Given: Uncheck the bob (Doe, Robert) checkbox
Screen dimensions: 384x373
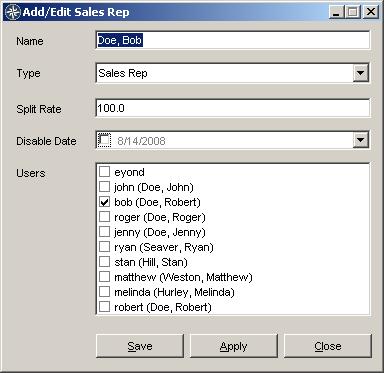Looking at the screenshot, I should (x=104, y=202).
